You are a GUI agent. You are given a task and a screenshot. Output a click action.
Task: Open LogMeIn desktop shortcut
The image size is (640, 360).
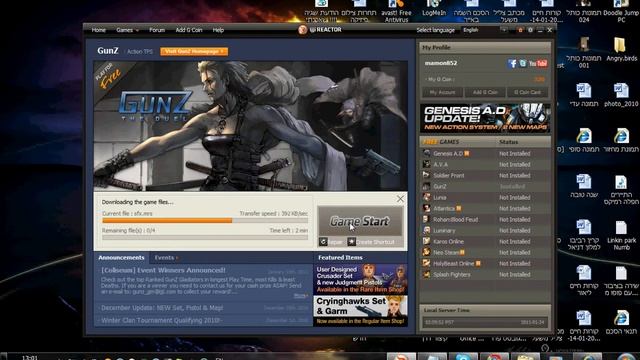tap(433, 9)
